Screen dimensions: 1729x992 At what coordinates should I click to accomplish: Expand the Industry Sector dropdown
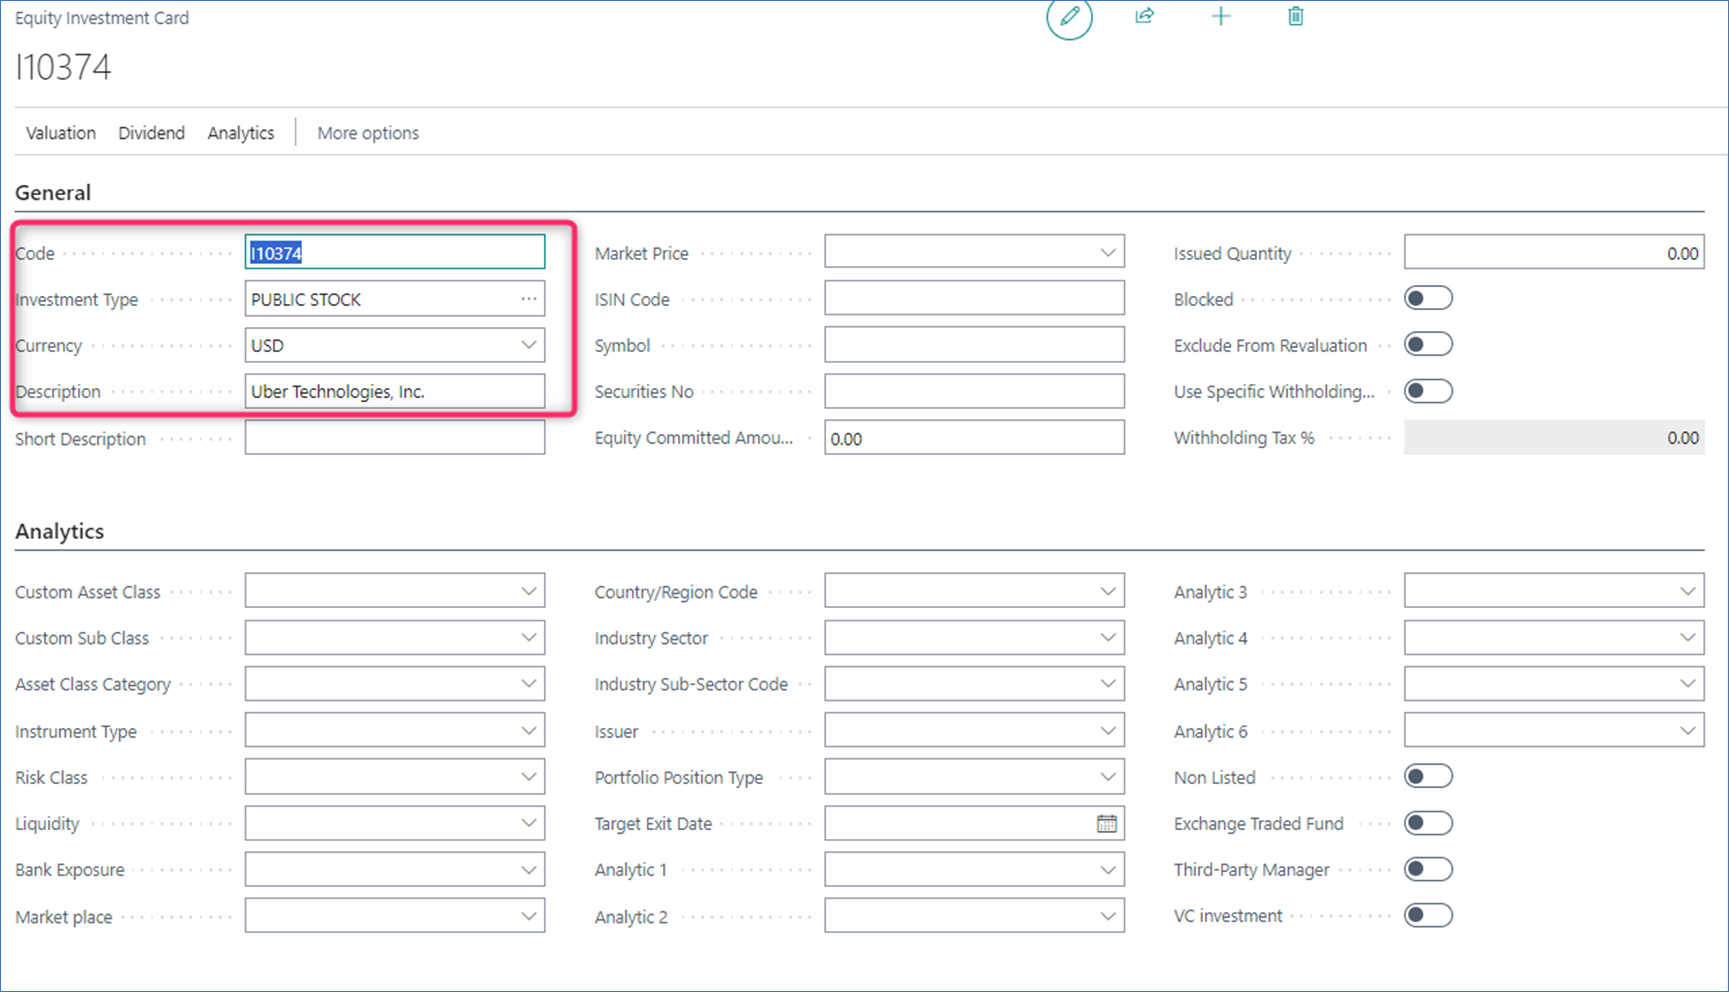[x=1108, y=637]
